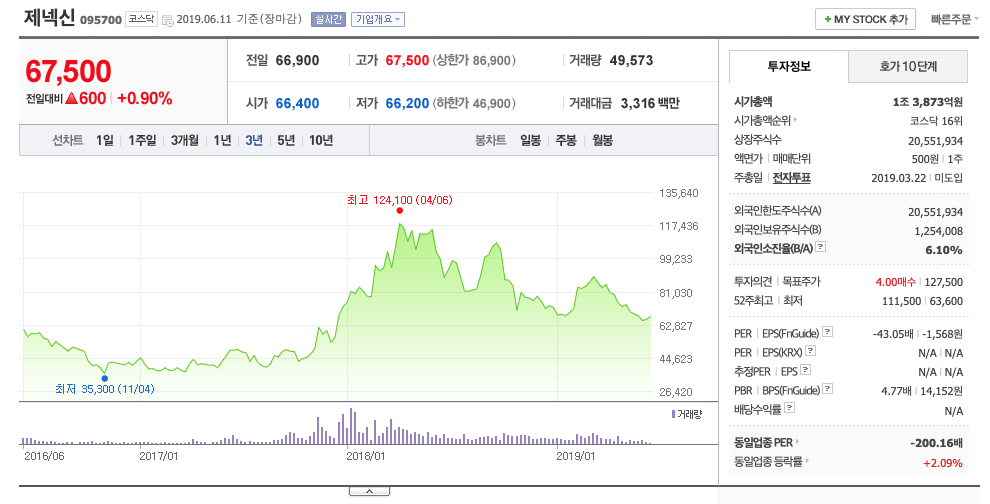Show the 일봉 daily candle chart
The height and width of the screenshot is (504, 990).
click(530, 140)
